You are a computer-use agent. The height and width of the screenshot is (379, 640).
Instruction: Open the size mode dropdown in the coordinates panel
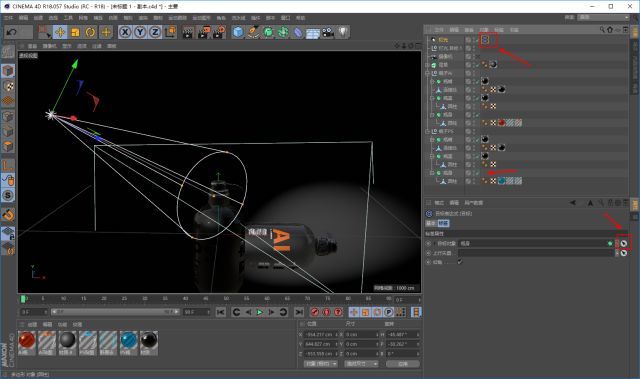pos(361,363)
